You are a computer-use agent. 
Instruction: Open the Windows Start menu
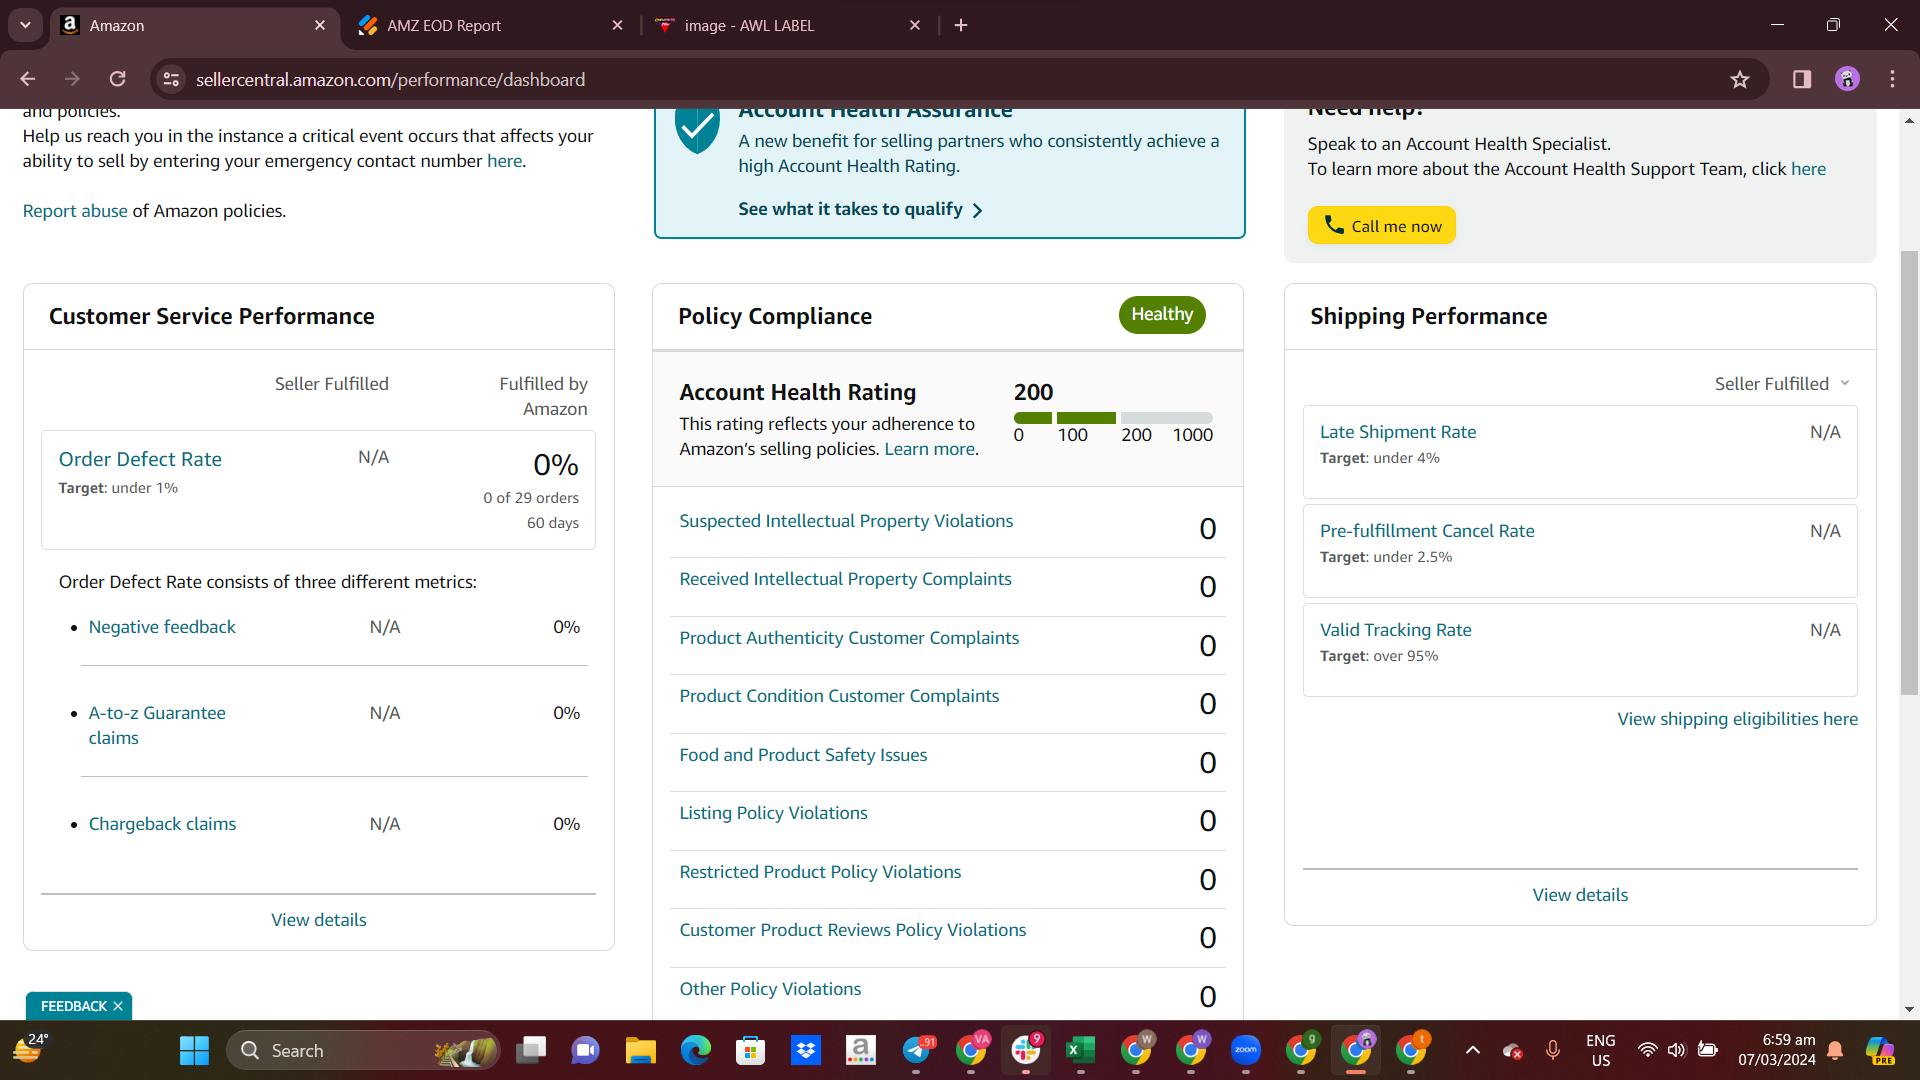(x=194, y=1050)
